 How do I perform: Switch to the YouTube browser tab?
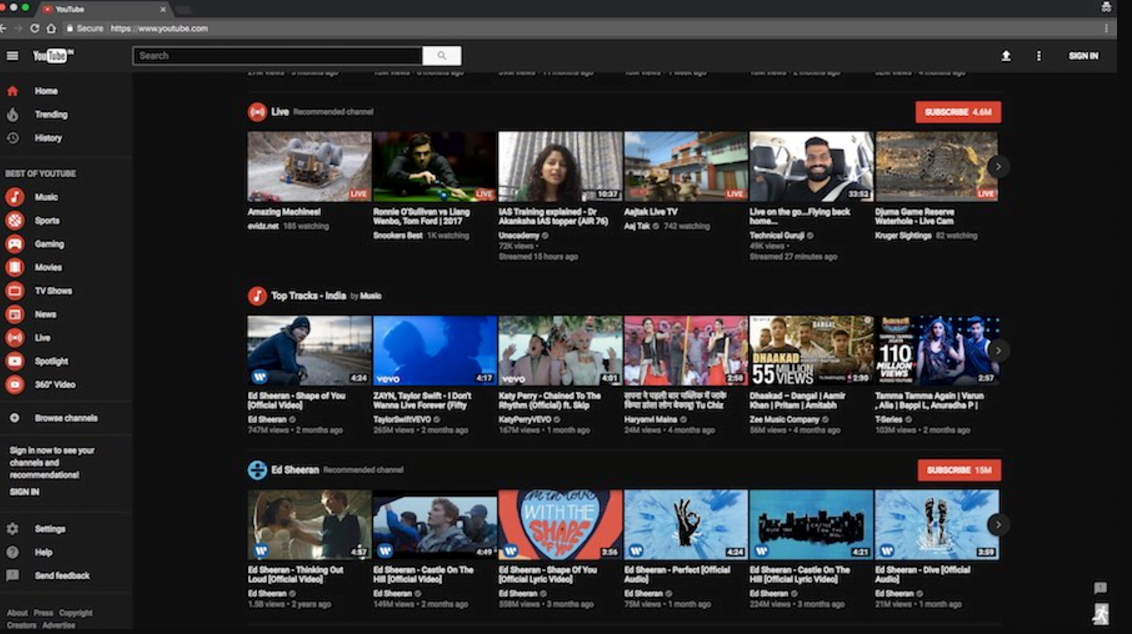pyautogui.click(x=70, y=7)
